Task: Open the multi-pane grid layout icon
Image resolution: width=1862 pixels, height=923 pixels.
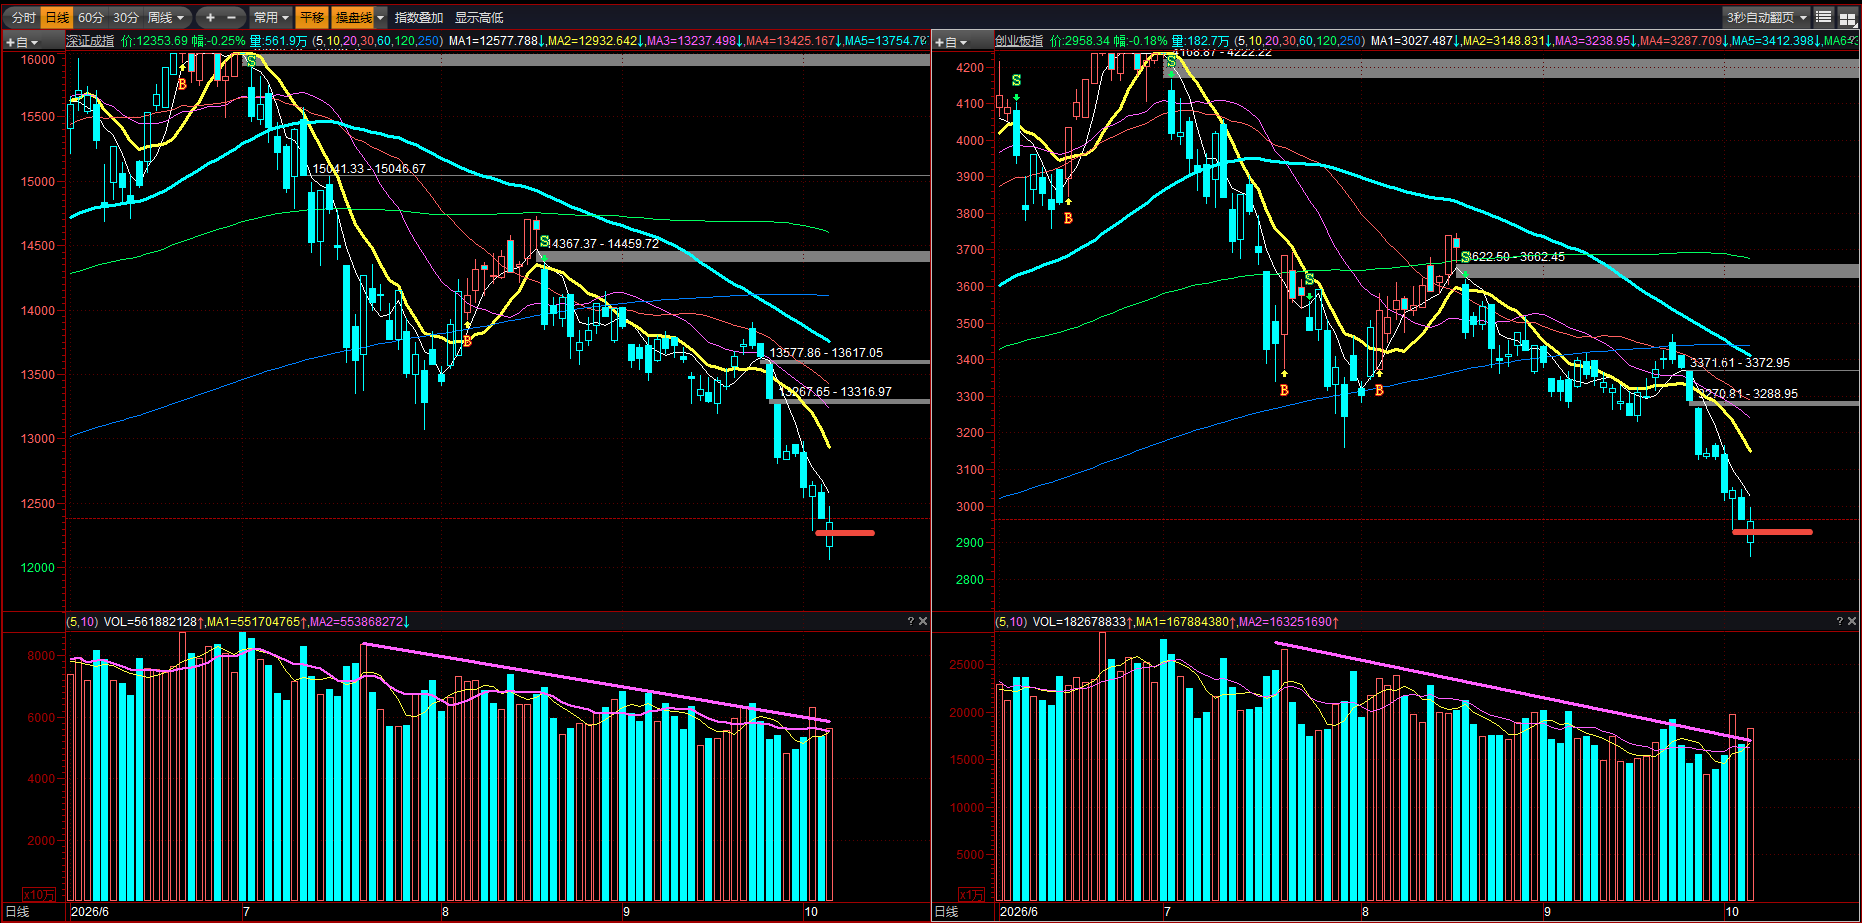Action: 1847,18
